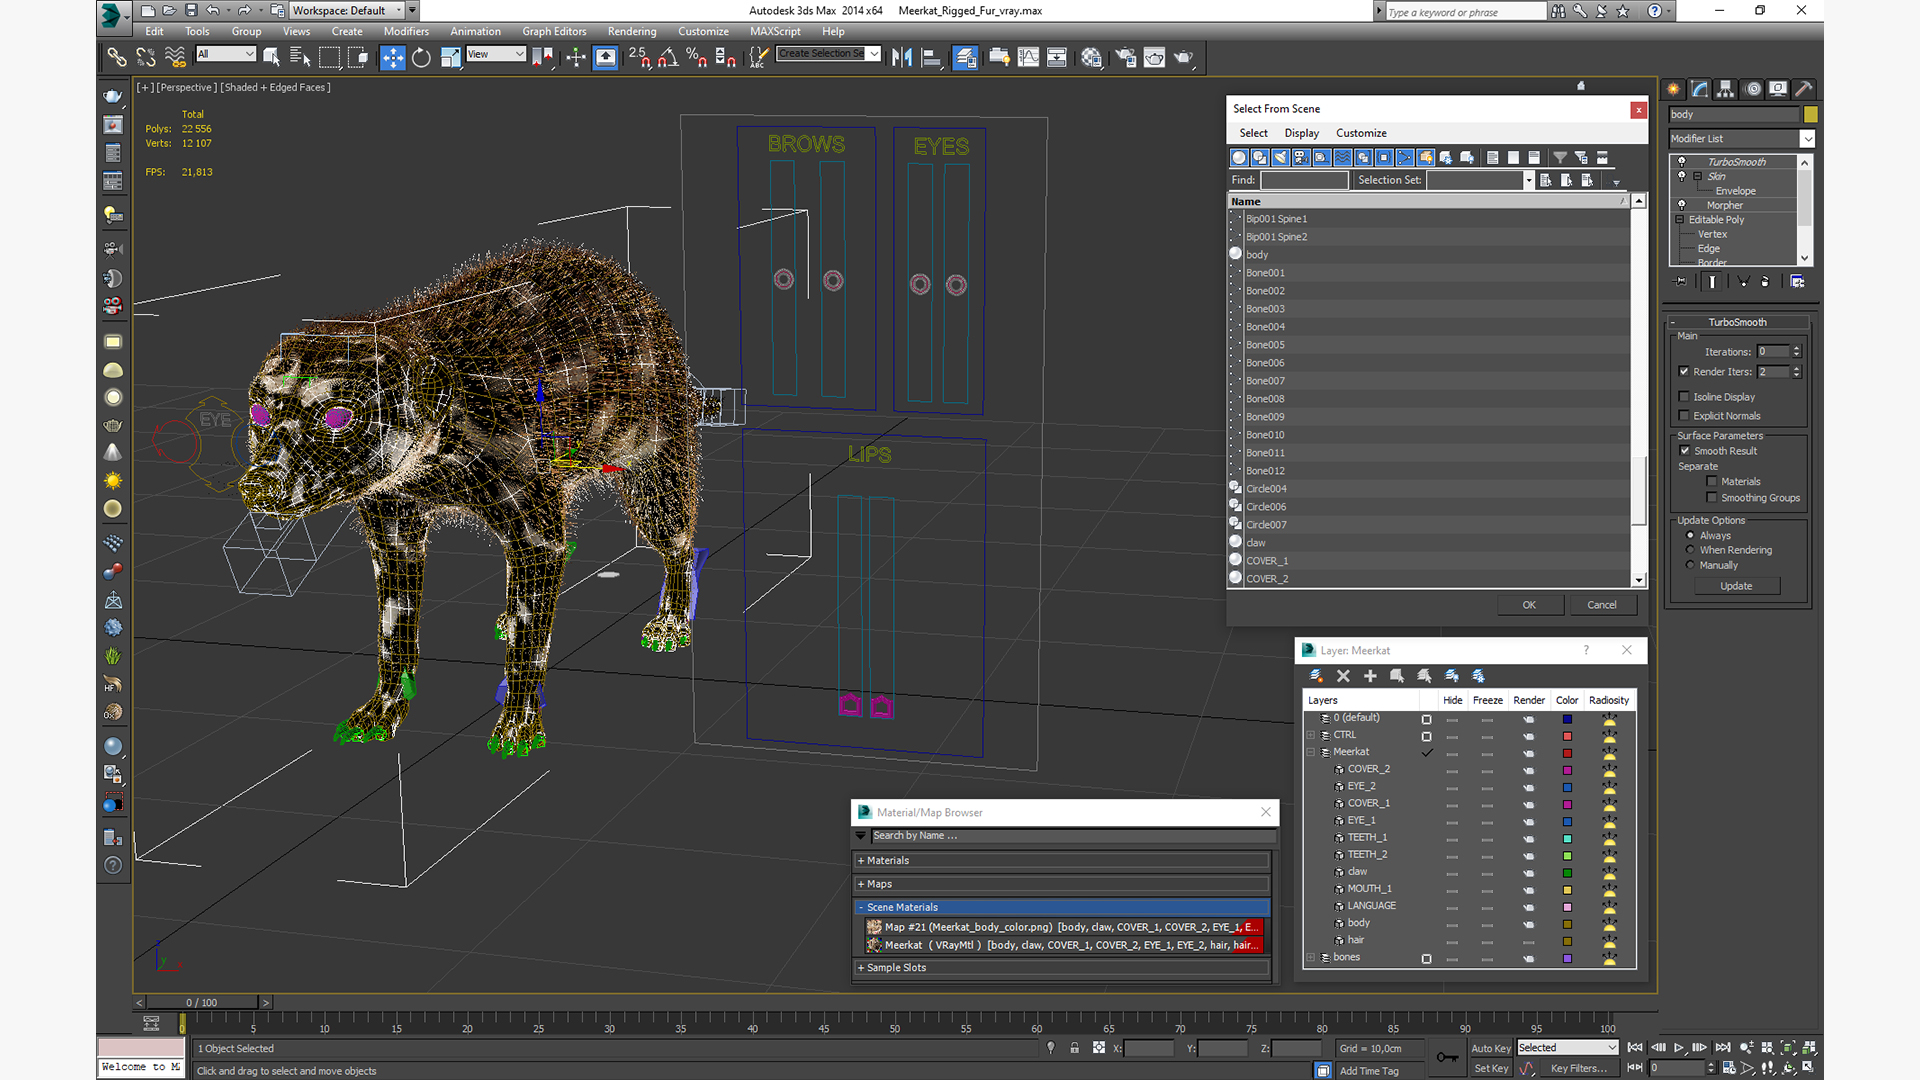The width and height of the screenshot is (1920, 1080).
Task: Enable Explicit Normals checkbox
Action: click(x=1684, y=416)
